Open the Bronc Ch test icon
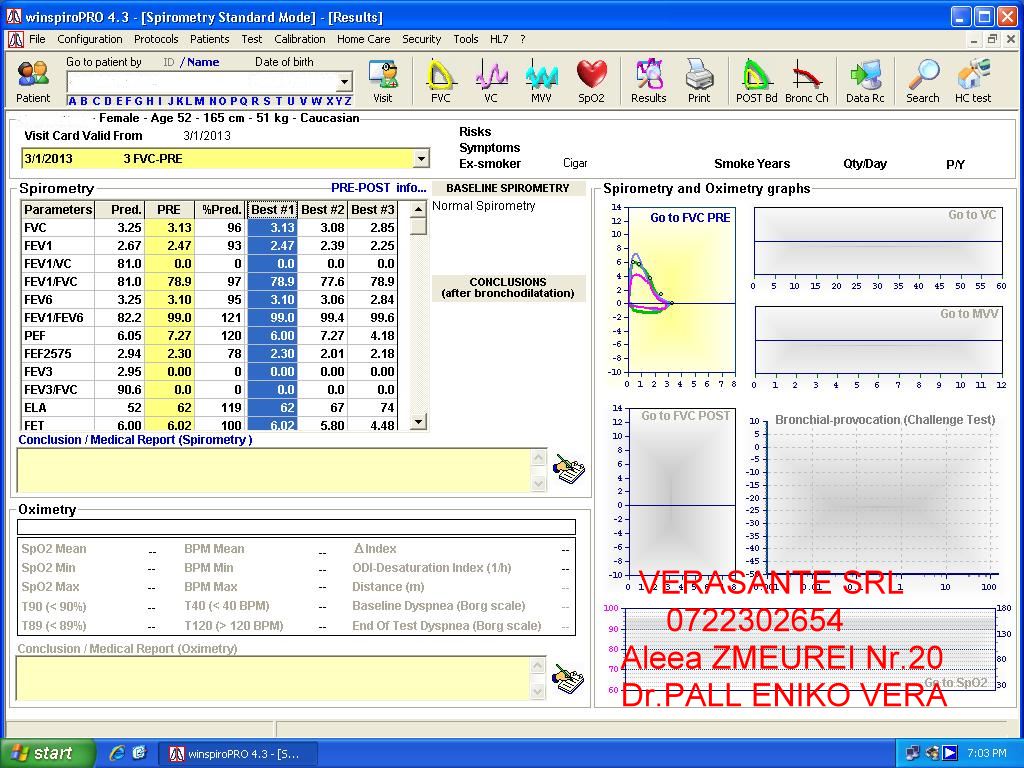Screen dimensions: 1024x768 tap(807, 81)
